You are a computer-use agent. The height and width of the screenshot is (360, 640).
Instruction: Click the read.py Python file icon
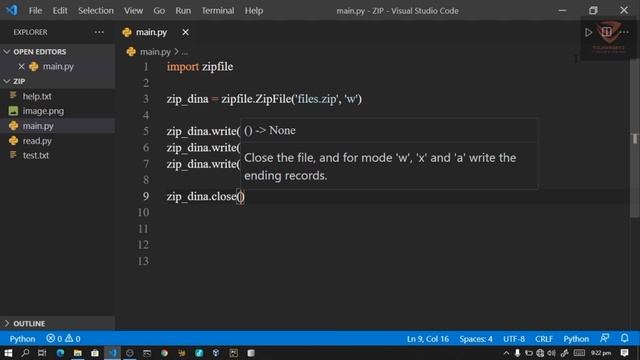(13, 140)
